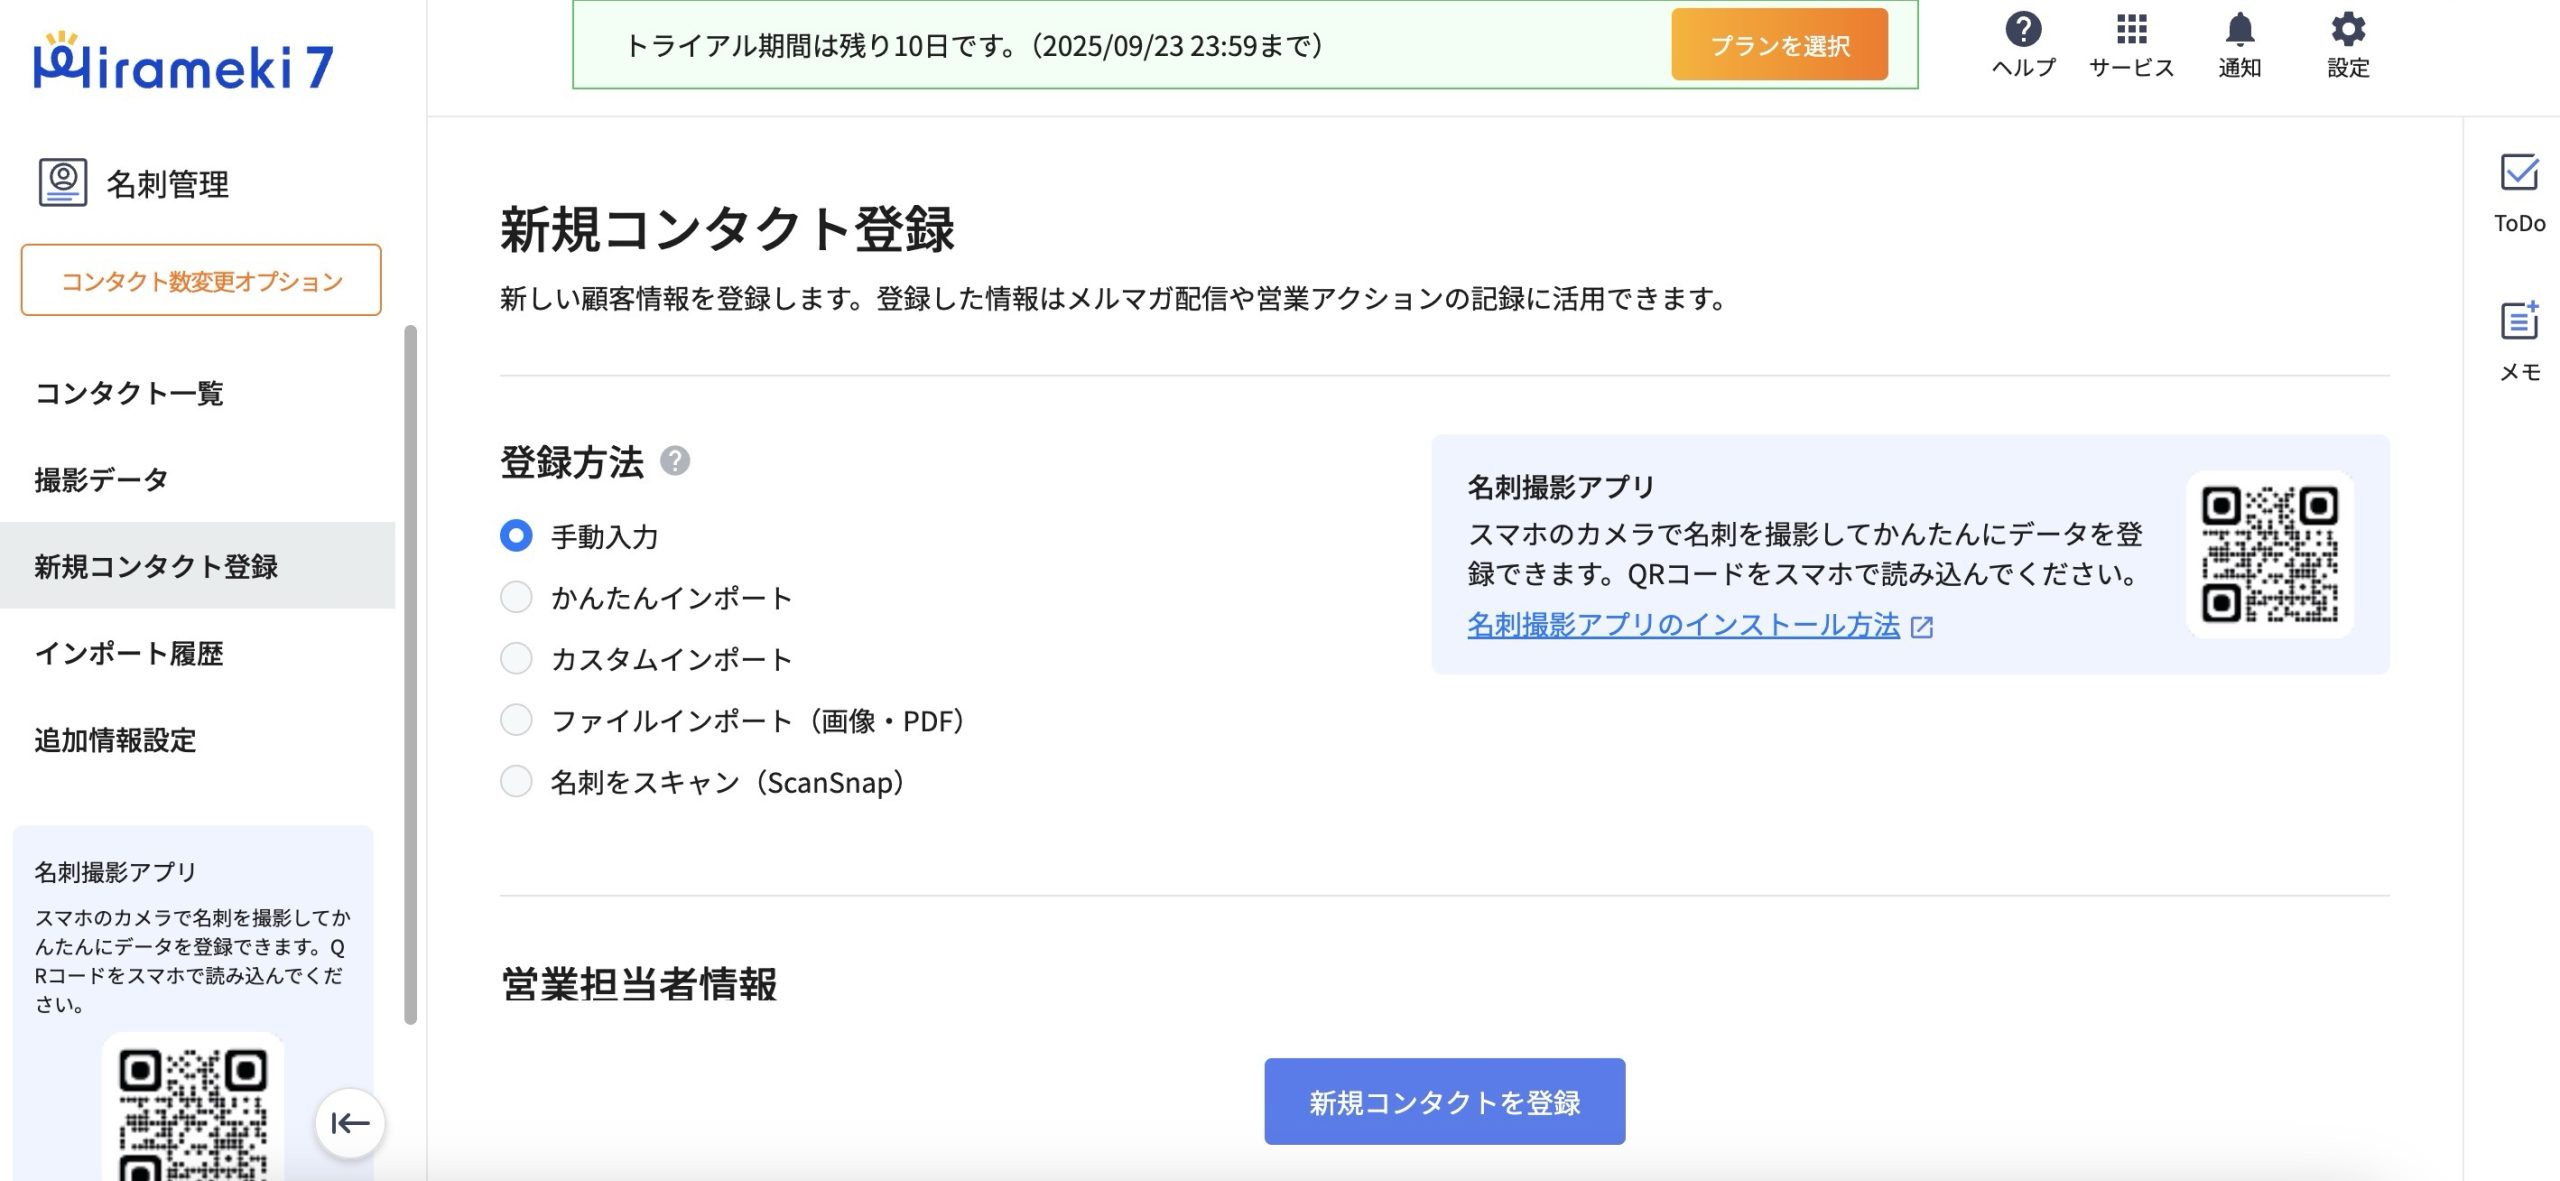Viewport: 2560px width, 1181px height.
Task: Open the ToDo checklist panel icon
Action: (x=2518, y=173)
